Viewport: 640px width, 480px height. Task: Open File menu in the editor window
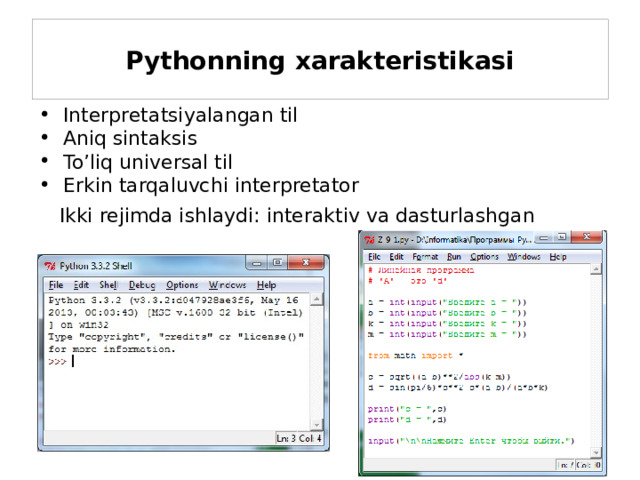click(x=374, y=257)
